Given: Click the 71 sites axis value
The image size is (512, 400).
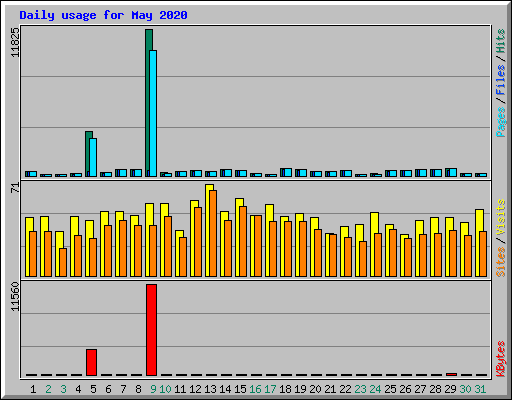Looking at the screenshot, I should pos(15,188).
